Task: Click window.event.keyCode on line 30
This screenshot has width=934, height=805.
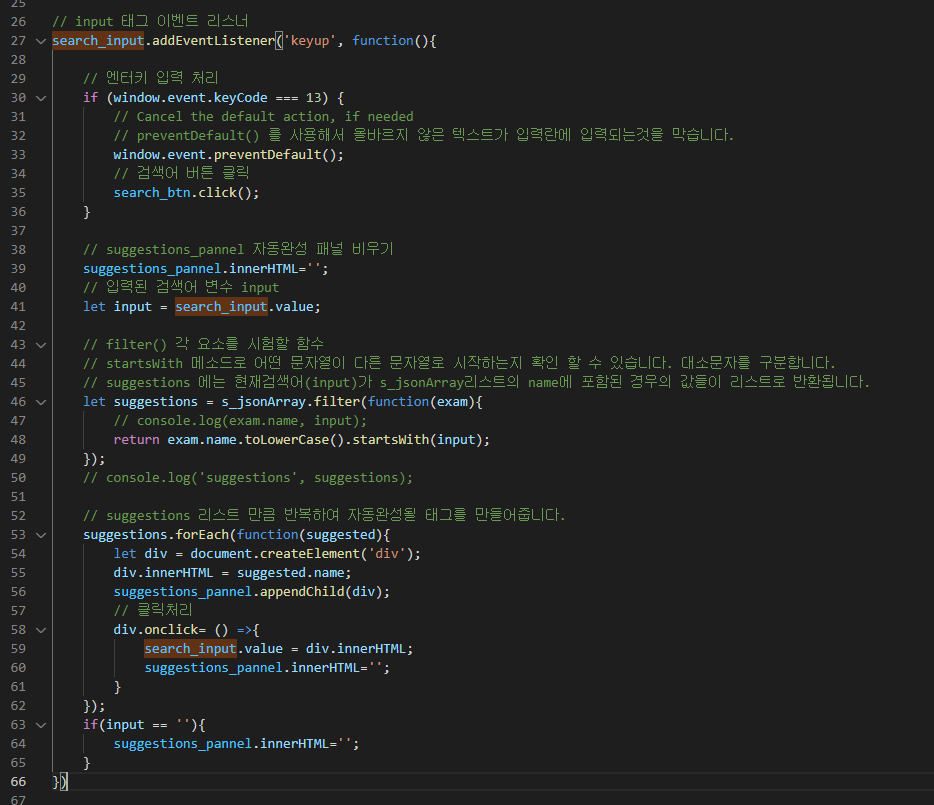Action: point(191,98)
